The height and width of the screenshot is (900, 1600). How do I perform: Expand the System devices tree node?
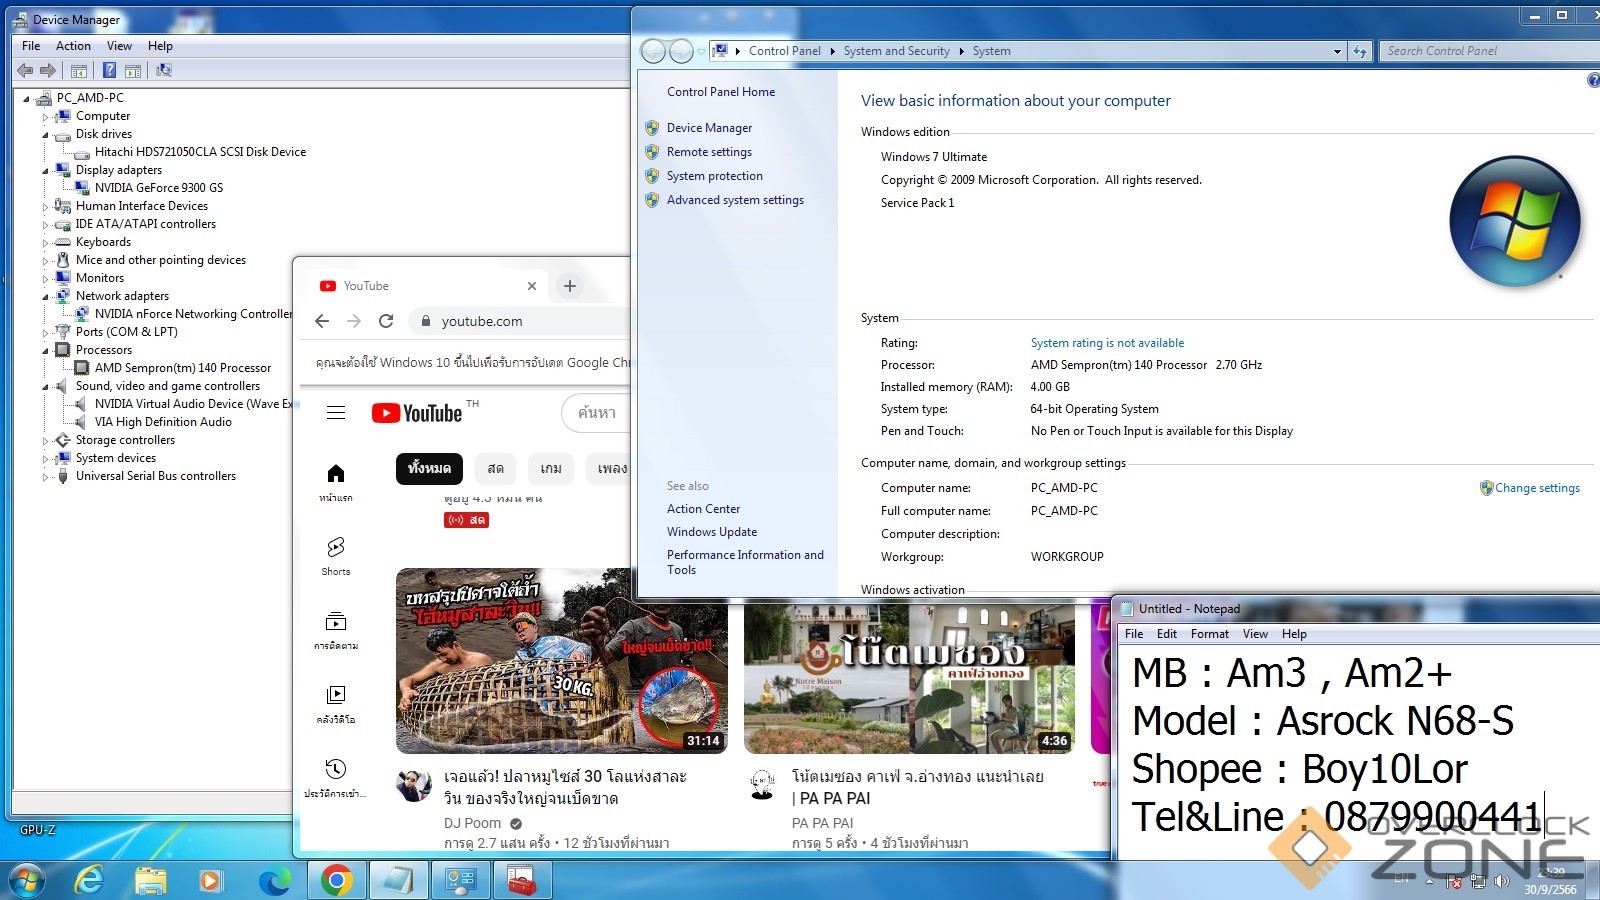point(45,459)
